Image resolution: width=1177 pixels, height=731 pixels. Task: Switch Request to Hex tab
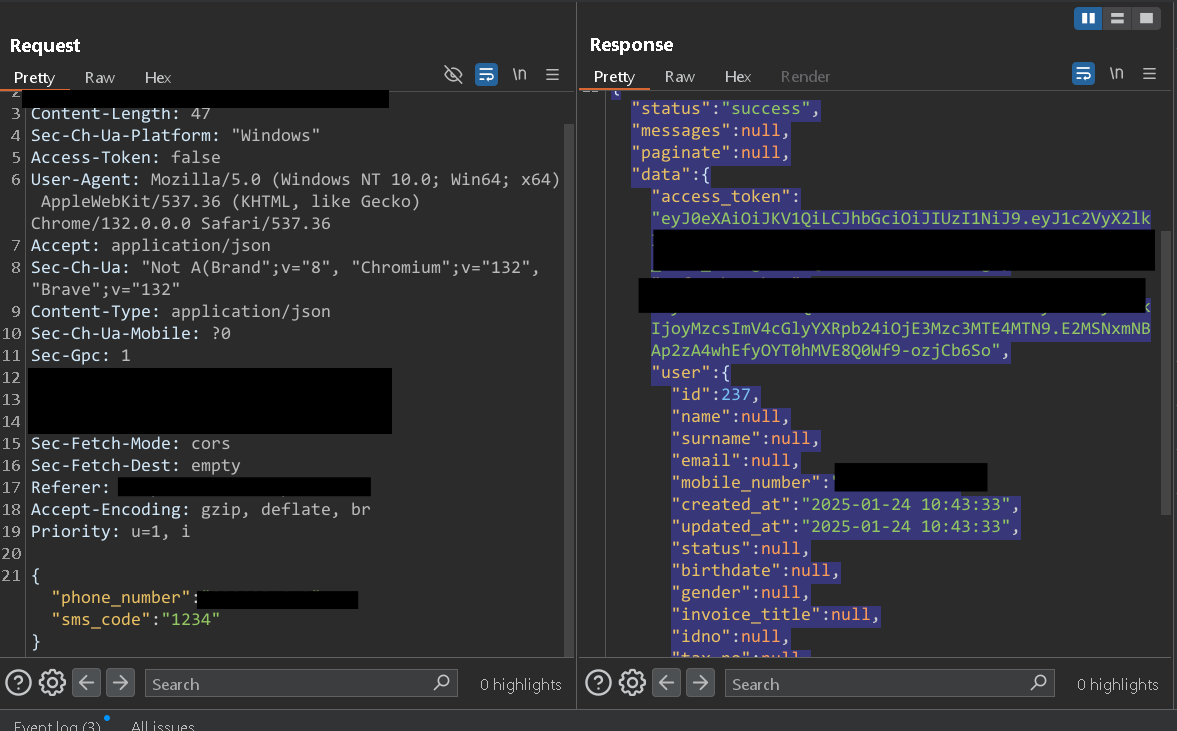point(158,77)
